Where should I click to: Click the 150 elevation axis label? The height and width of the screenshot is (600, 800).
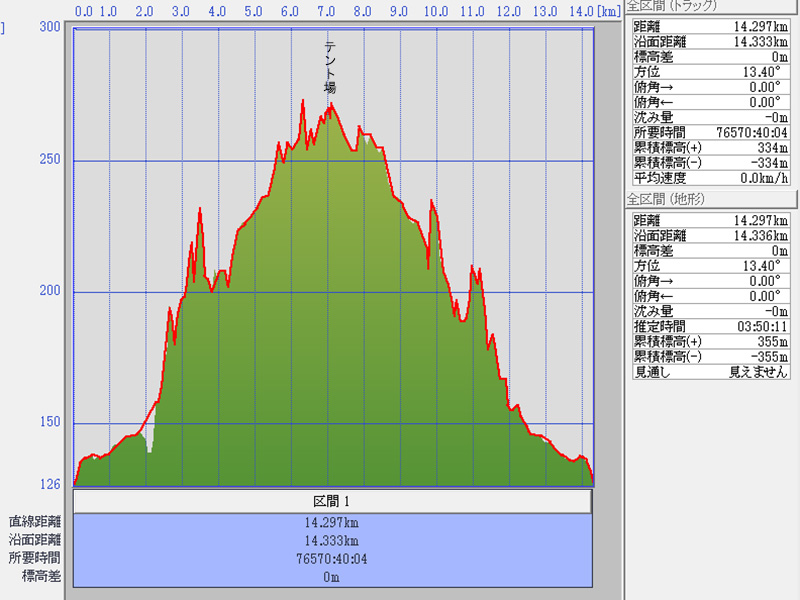[x=48, y=423]
